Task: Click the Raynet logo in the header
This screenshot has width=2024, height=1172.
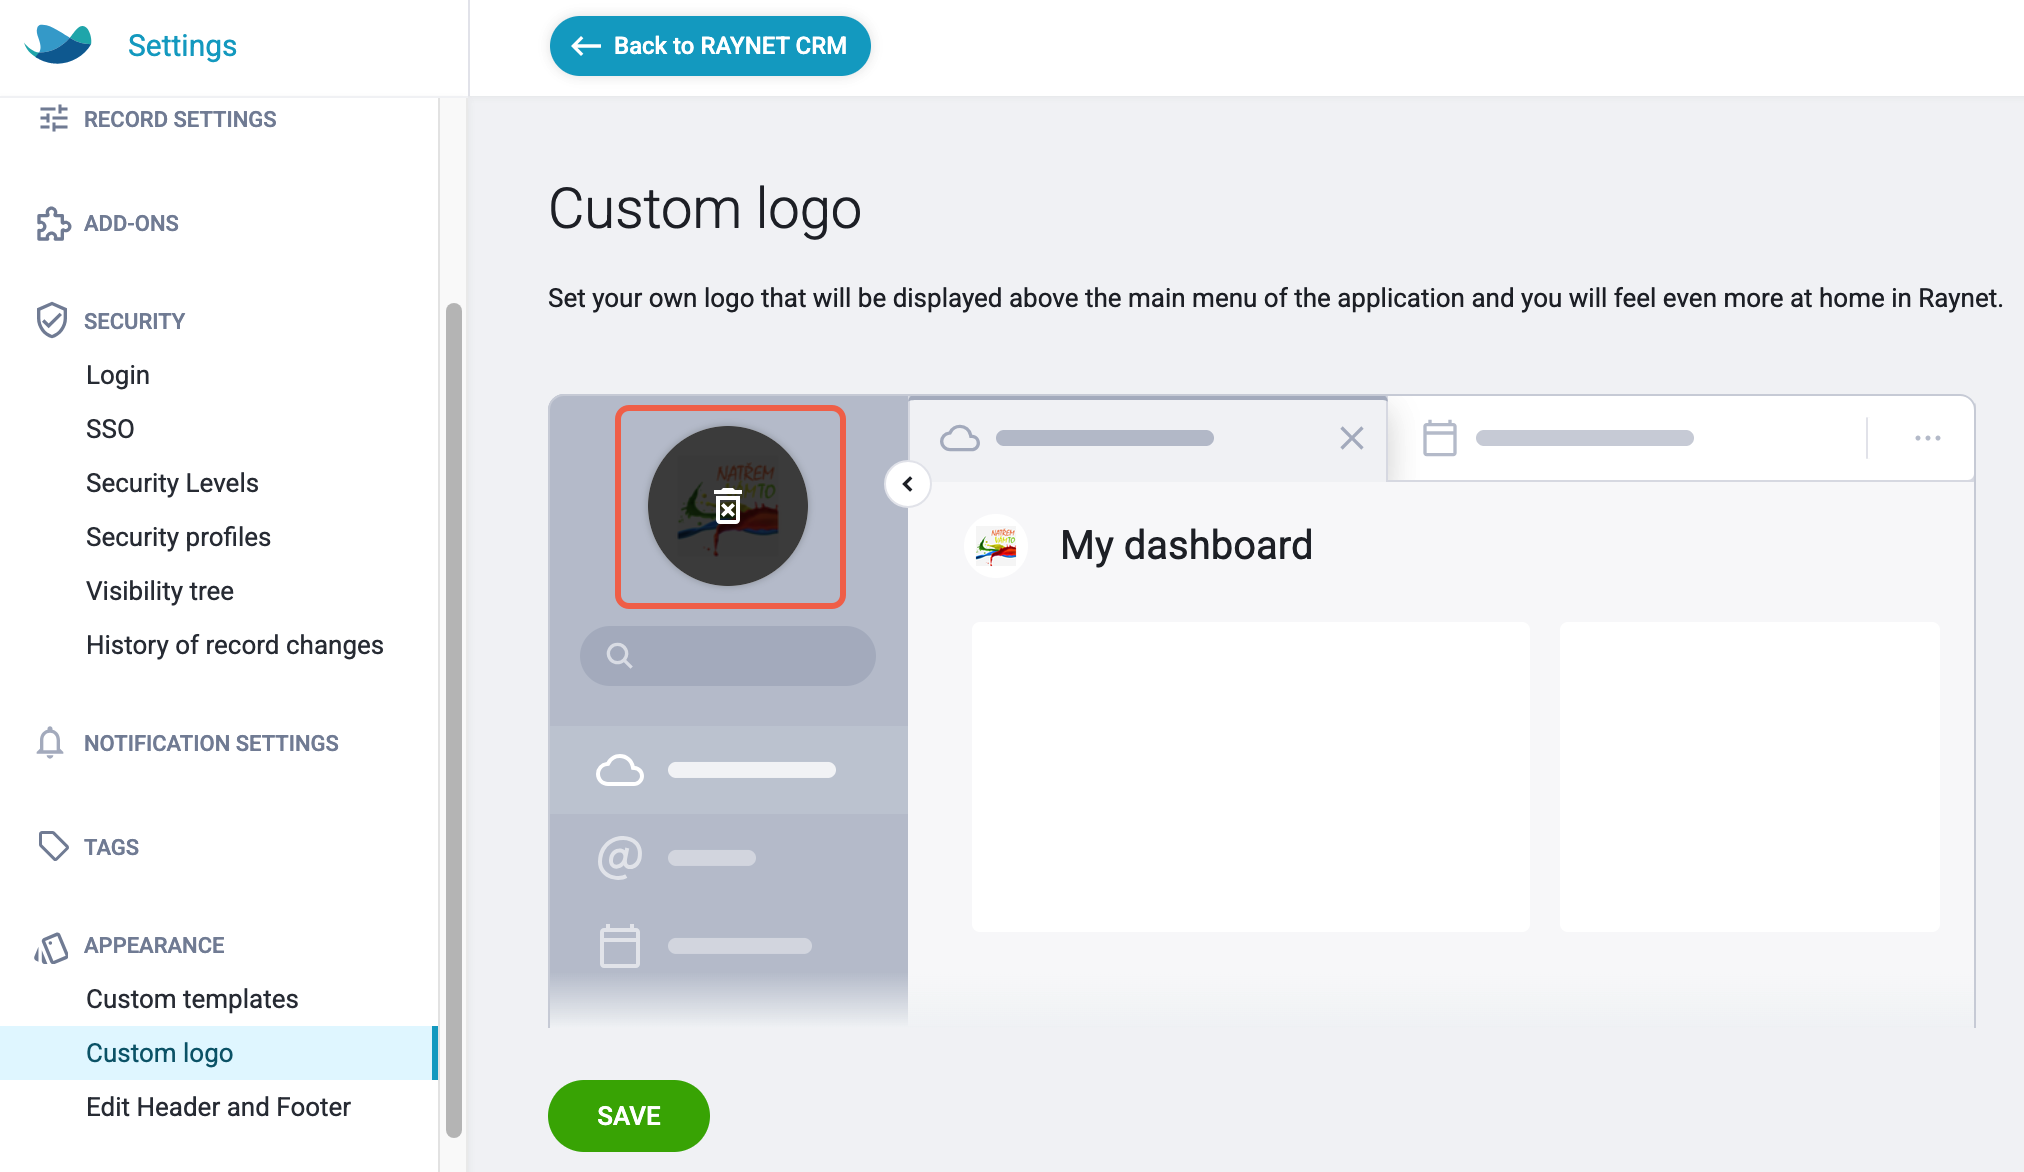Action: 58,45
